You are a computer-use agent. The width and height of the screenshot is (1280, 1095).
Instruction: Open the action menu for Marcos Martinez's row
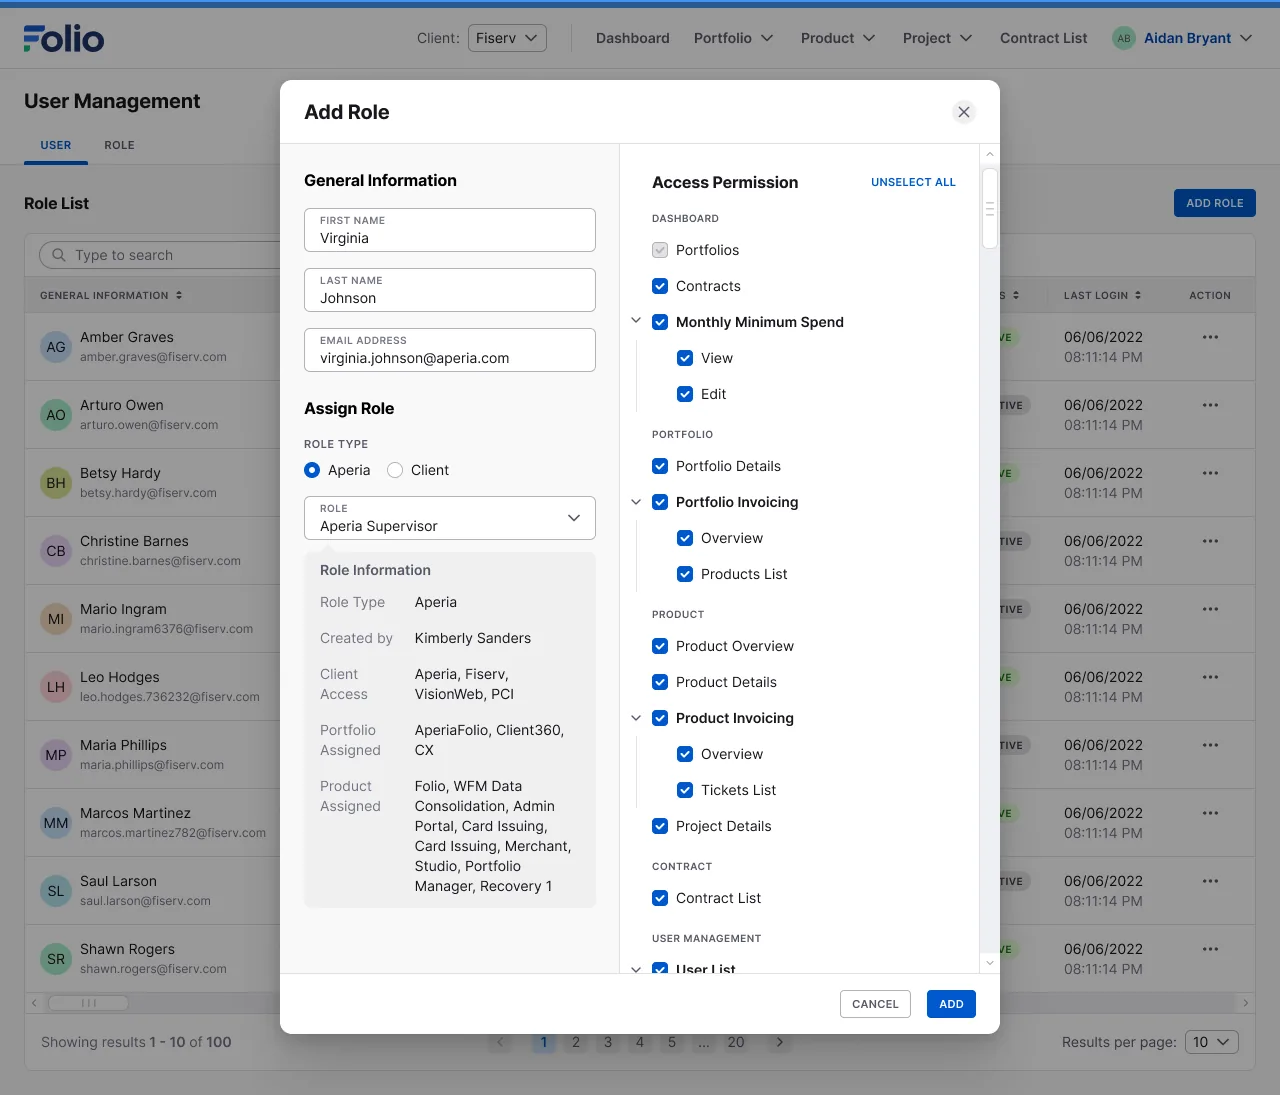point(1210,813)
